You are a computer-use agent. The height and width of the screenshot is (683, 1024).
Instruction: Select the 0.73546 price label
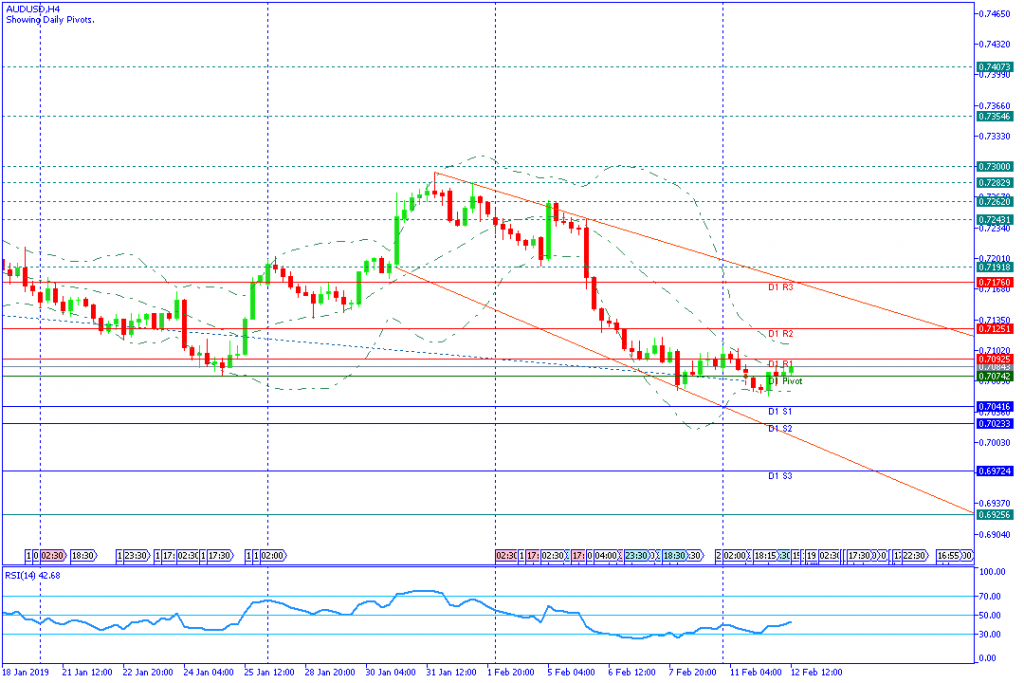point(995,116)
